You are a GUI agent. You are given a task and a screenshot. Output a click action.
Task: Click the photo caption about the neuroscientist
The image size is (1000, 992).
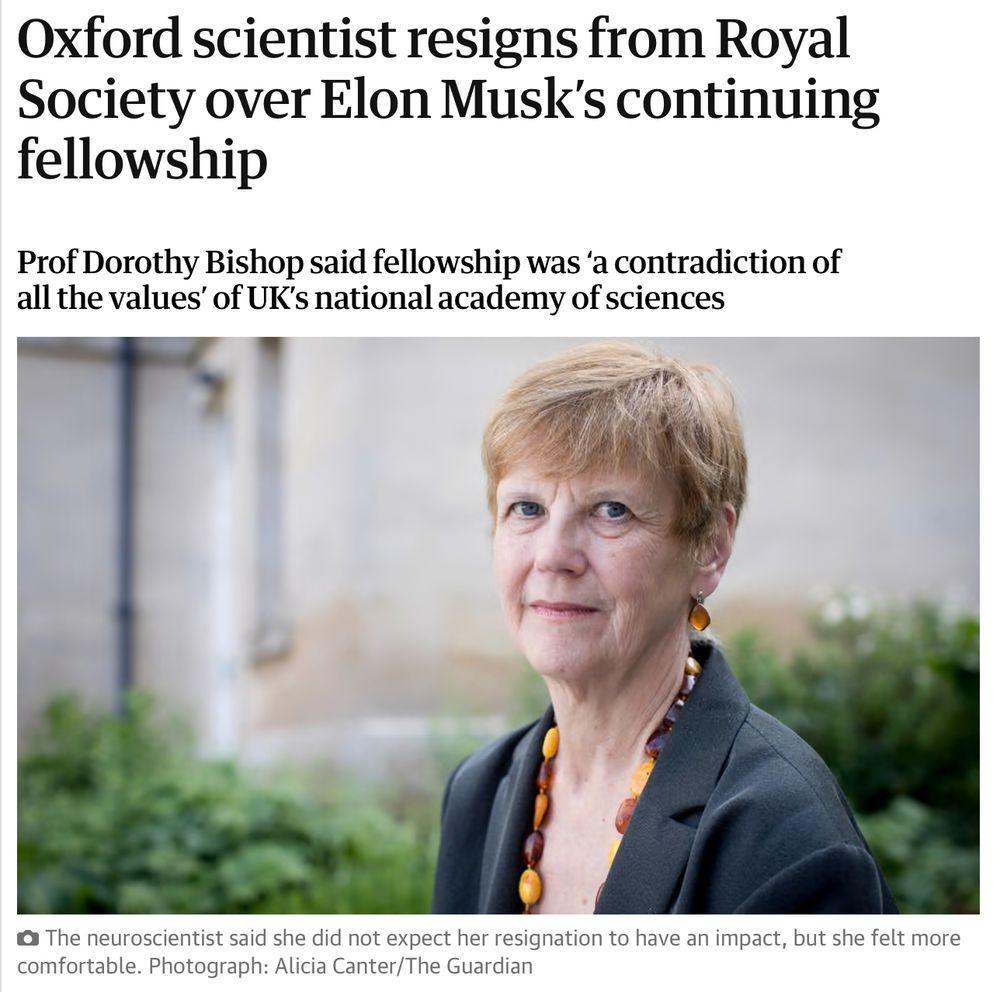489,952
